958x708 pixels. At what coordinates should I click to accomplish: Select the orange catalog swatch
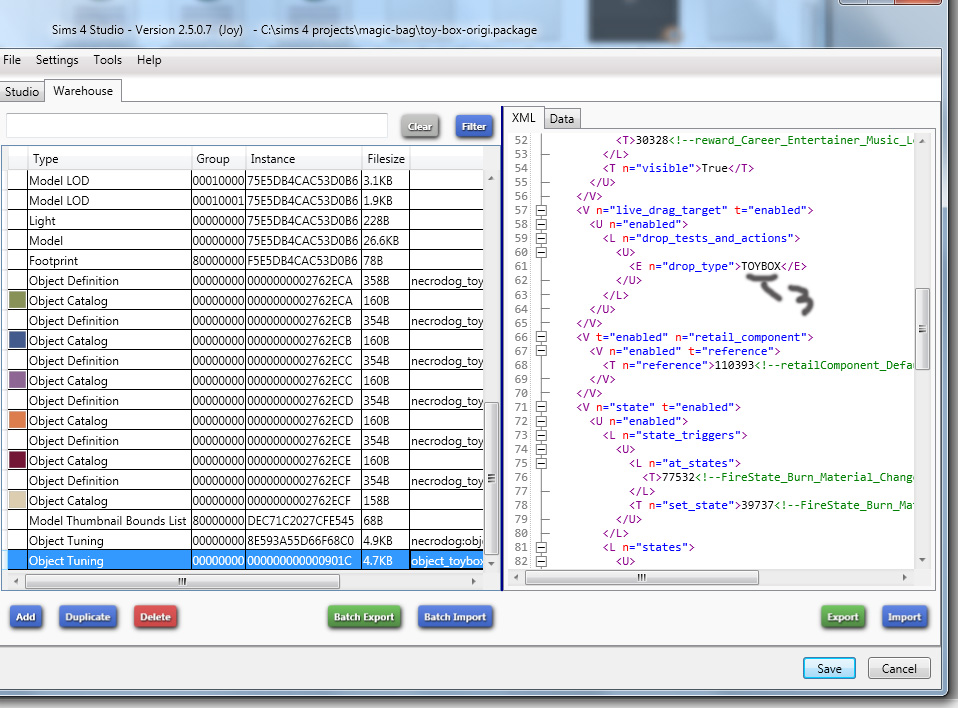pyautogui.click(x=17, y=420)
